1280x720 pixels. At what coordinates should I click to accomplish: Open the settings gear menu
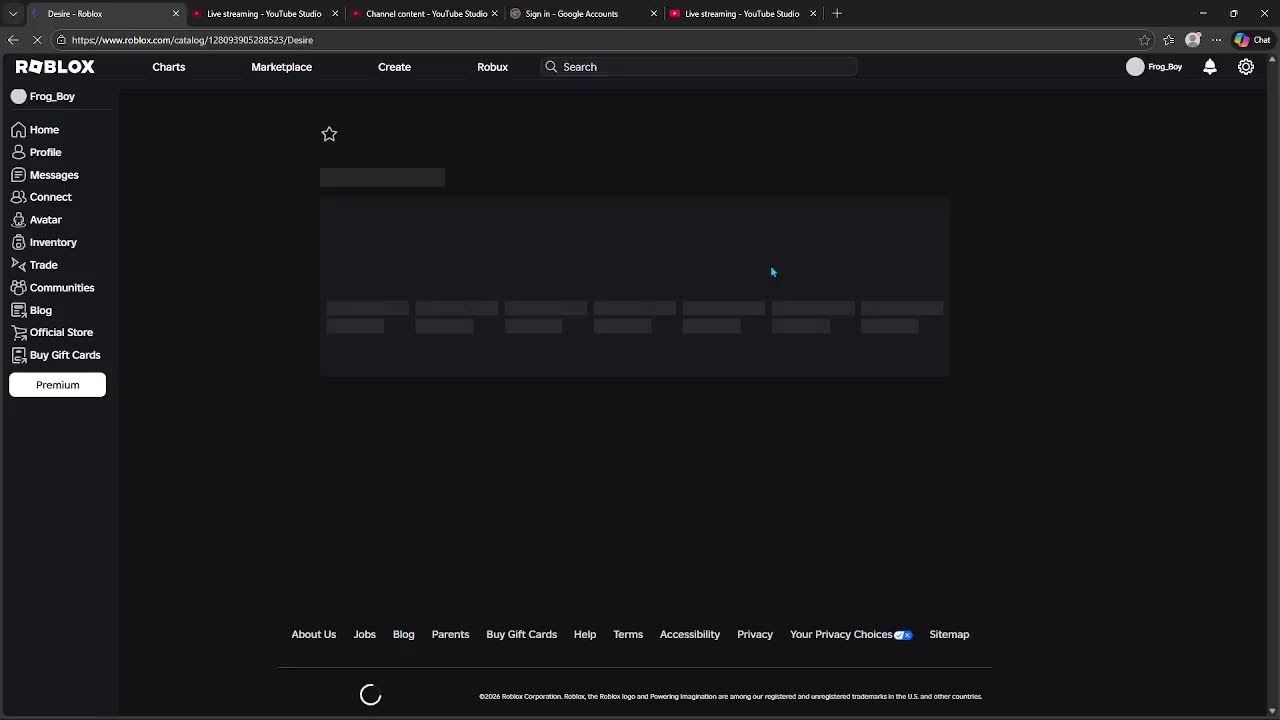(x=1246, y=67)
